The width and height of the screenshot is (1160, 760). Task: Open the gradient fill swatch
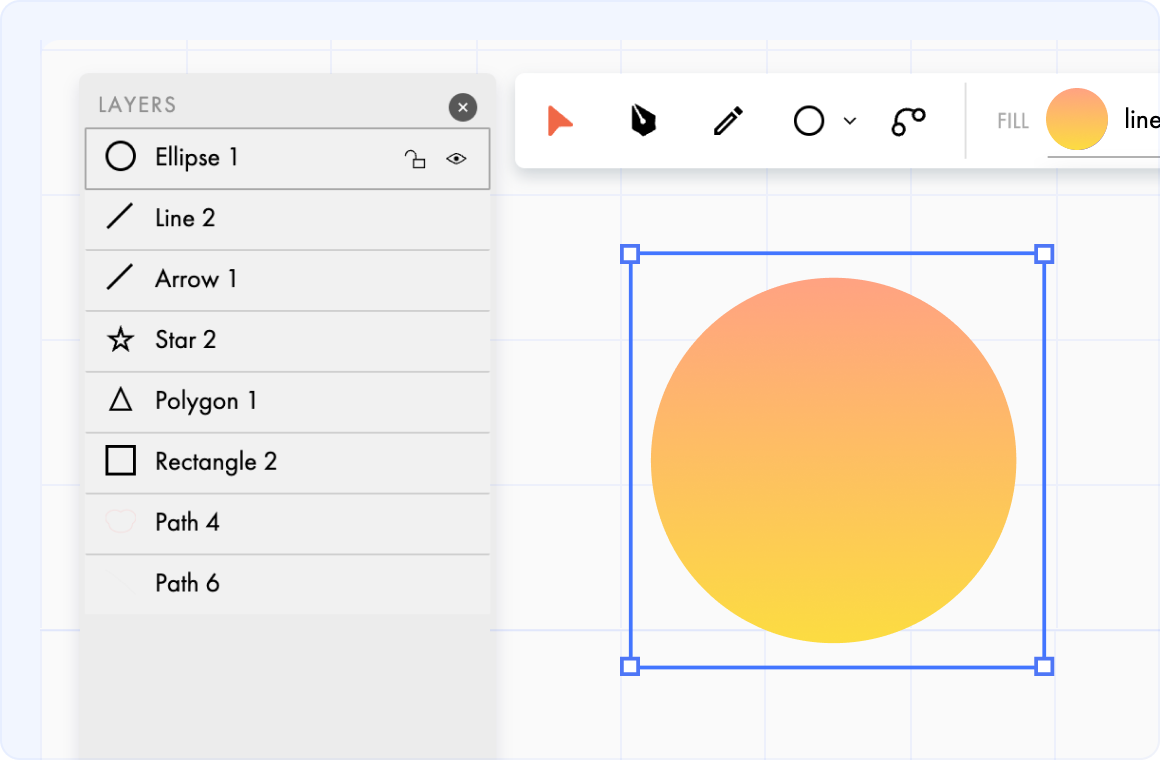click(x=1077, y=120)
